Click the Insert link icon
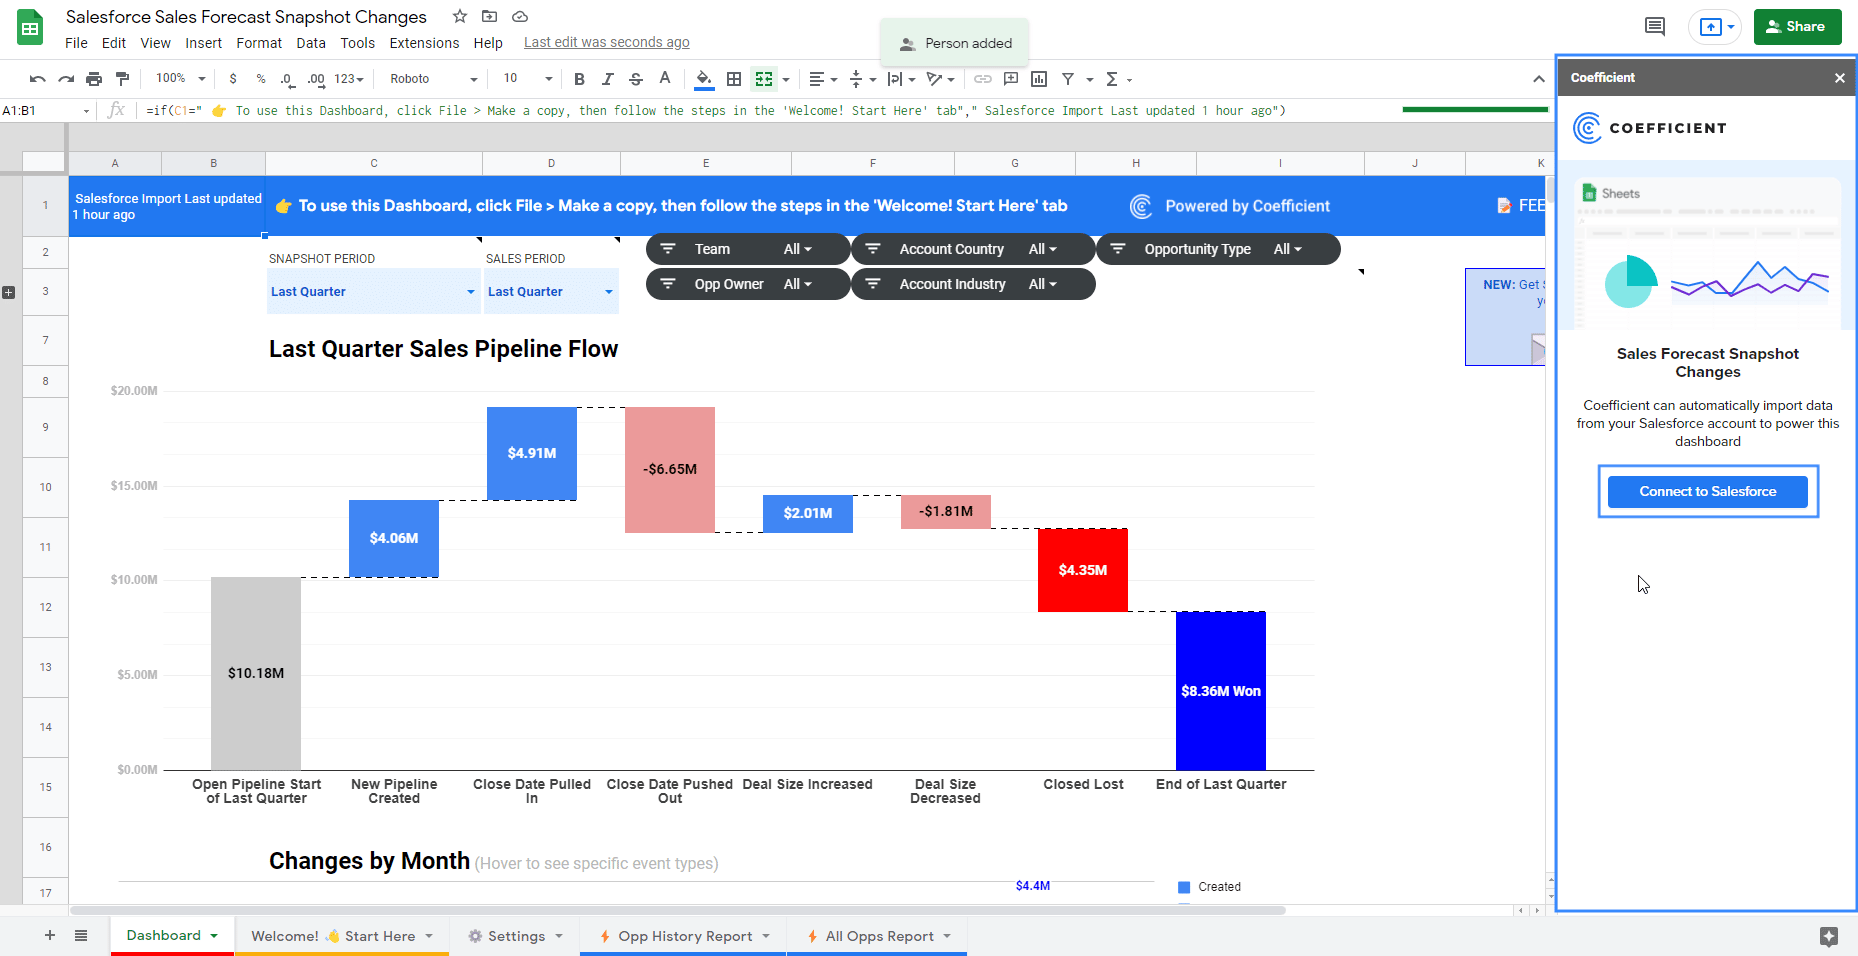The image size is (1858, 956). point(983,79)
